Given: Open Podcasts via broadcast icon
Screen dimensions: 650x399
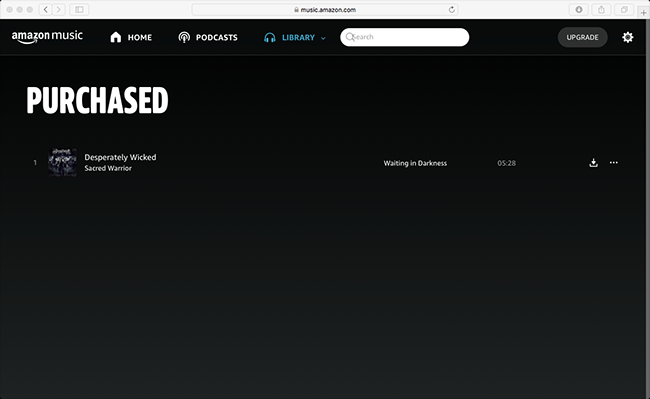Looking at the screenshot, I should tap(184, 37).
